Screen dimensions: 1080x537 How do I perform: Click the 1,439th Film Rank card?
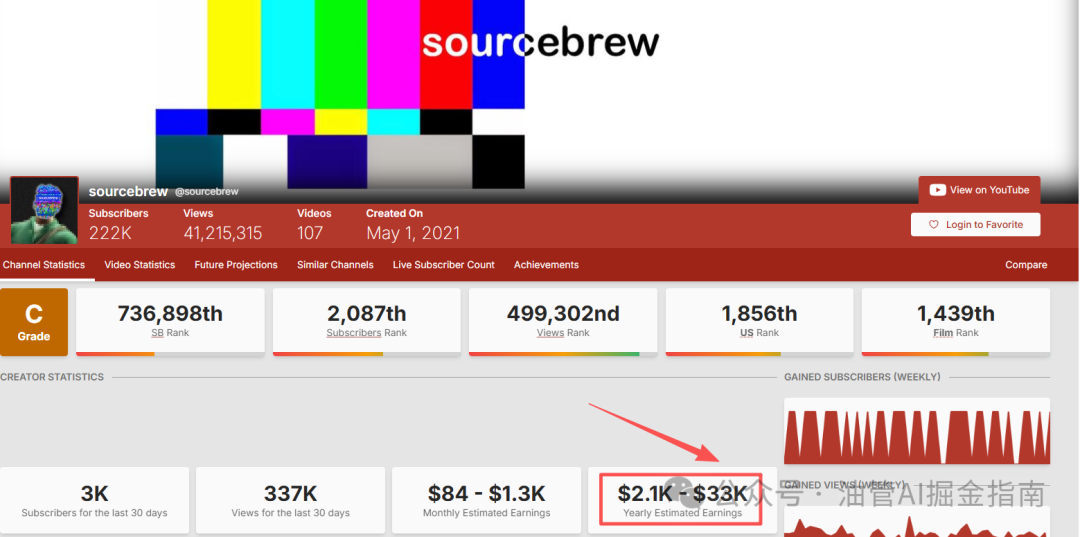(956, 322)
